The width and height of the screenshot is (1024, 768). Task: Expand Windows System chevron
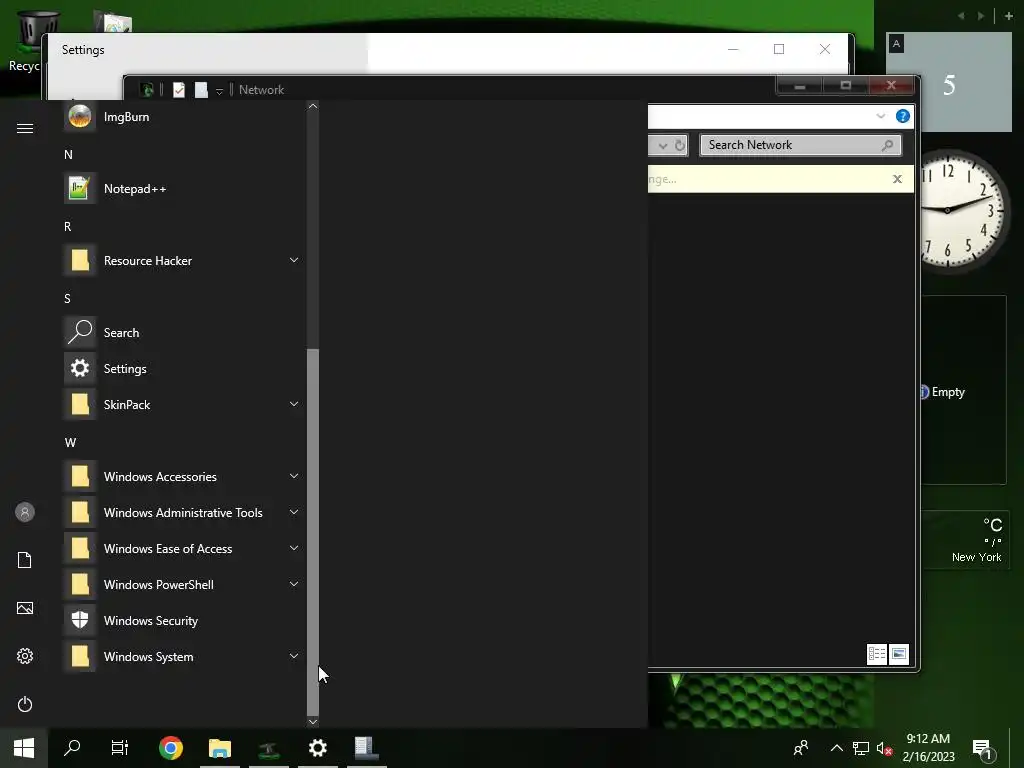(294, 655)
